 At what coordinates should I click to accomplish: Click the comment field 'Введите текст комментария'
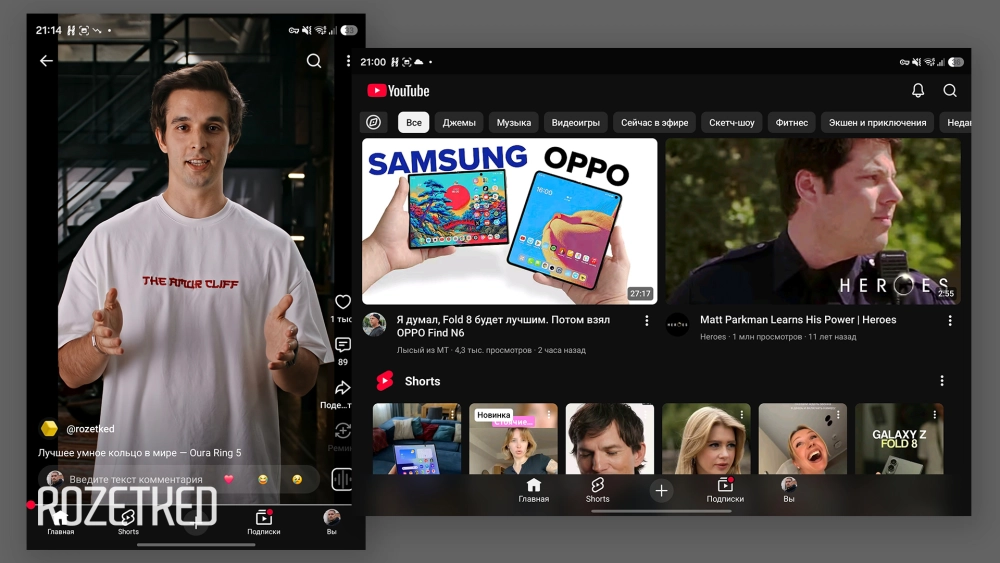click(x=136, y=479)
